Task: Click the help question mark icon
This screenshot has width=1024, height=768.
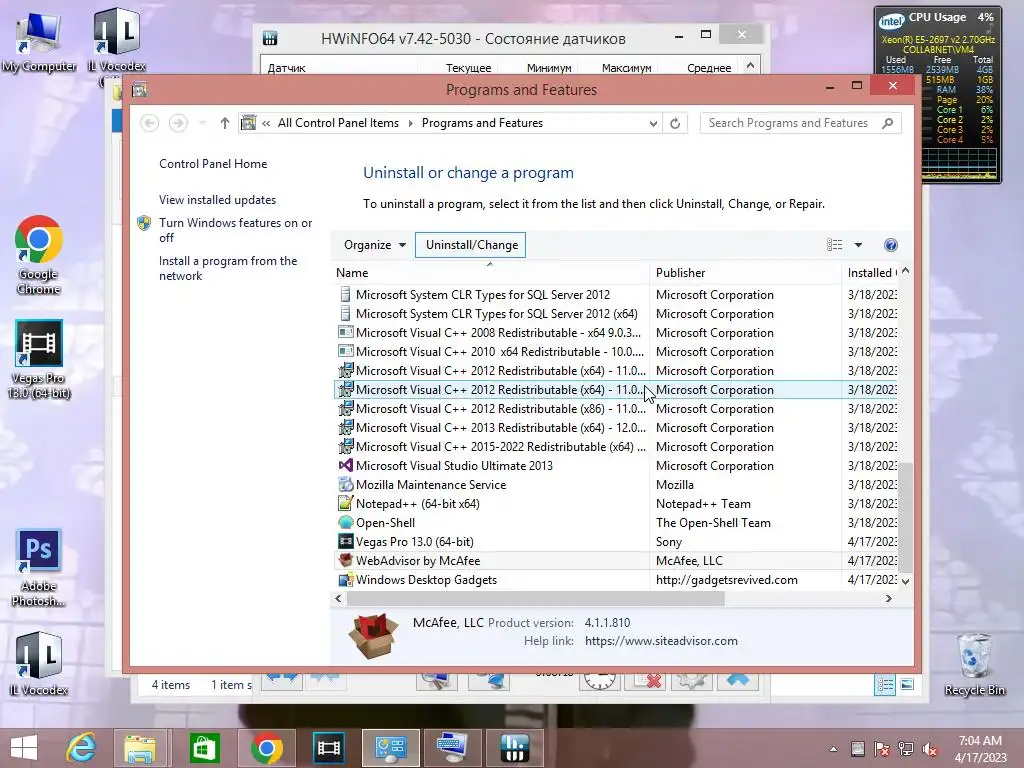Action: pyautogui.click(x=890, y=245)
